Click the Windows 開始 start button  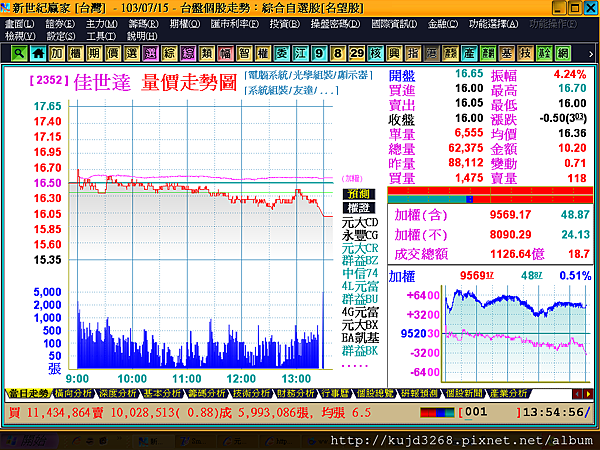(x=29, y=440)
